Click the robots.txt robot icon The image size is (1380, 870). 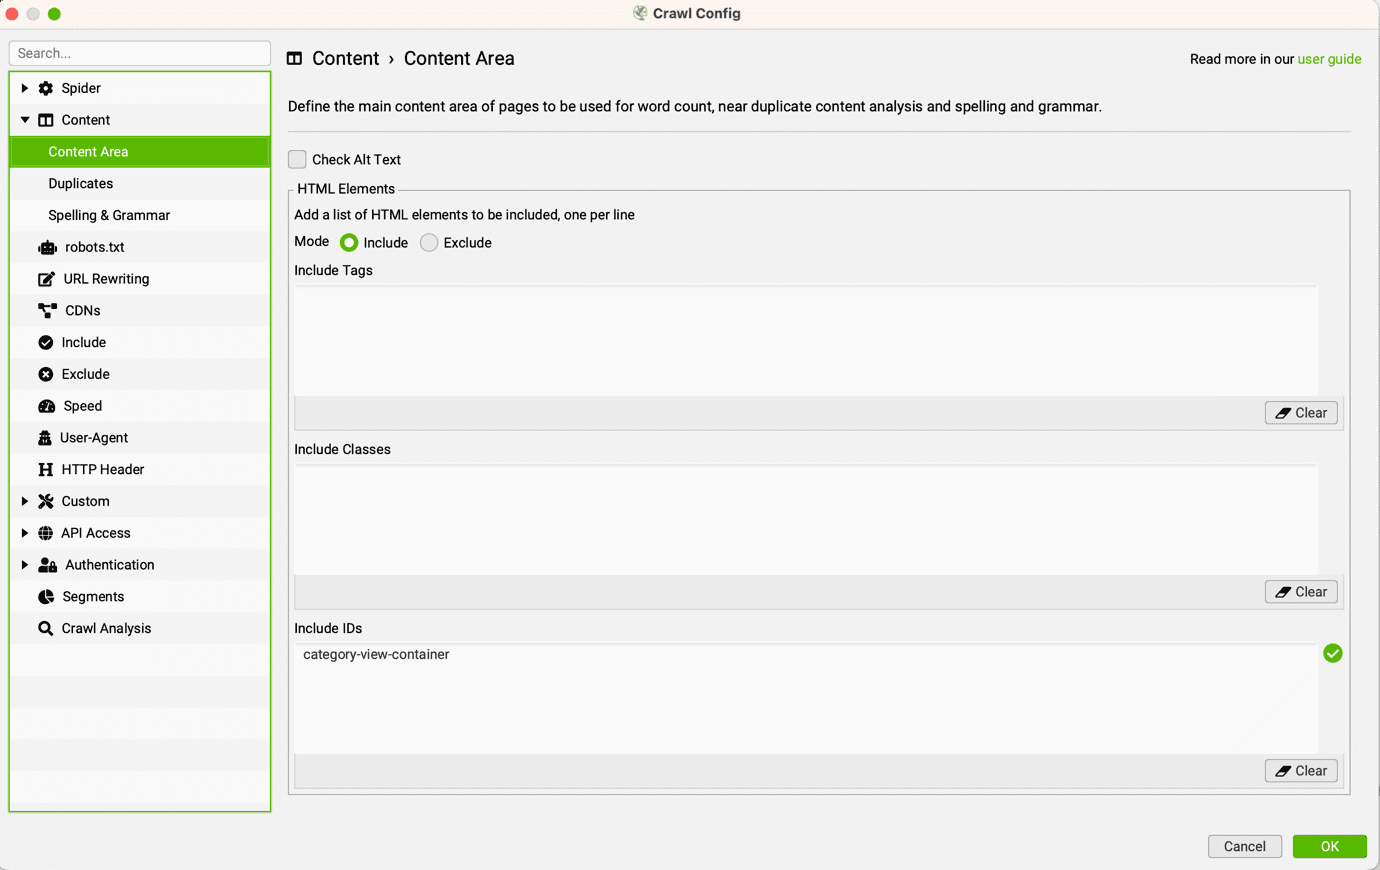(45, 246)
